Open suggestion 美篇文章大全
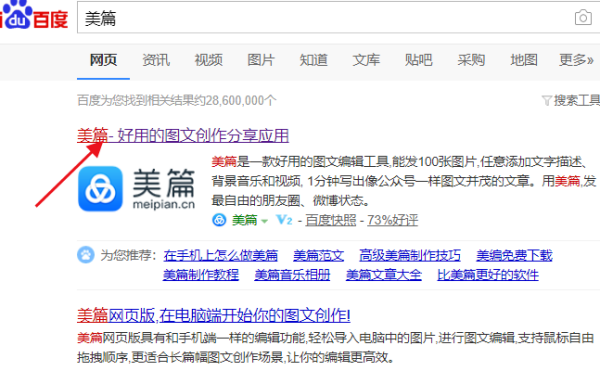This screenshot has height=371, width=600. 384,275
